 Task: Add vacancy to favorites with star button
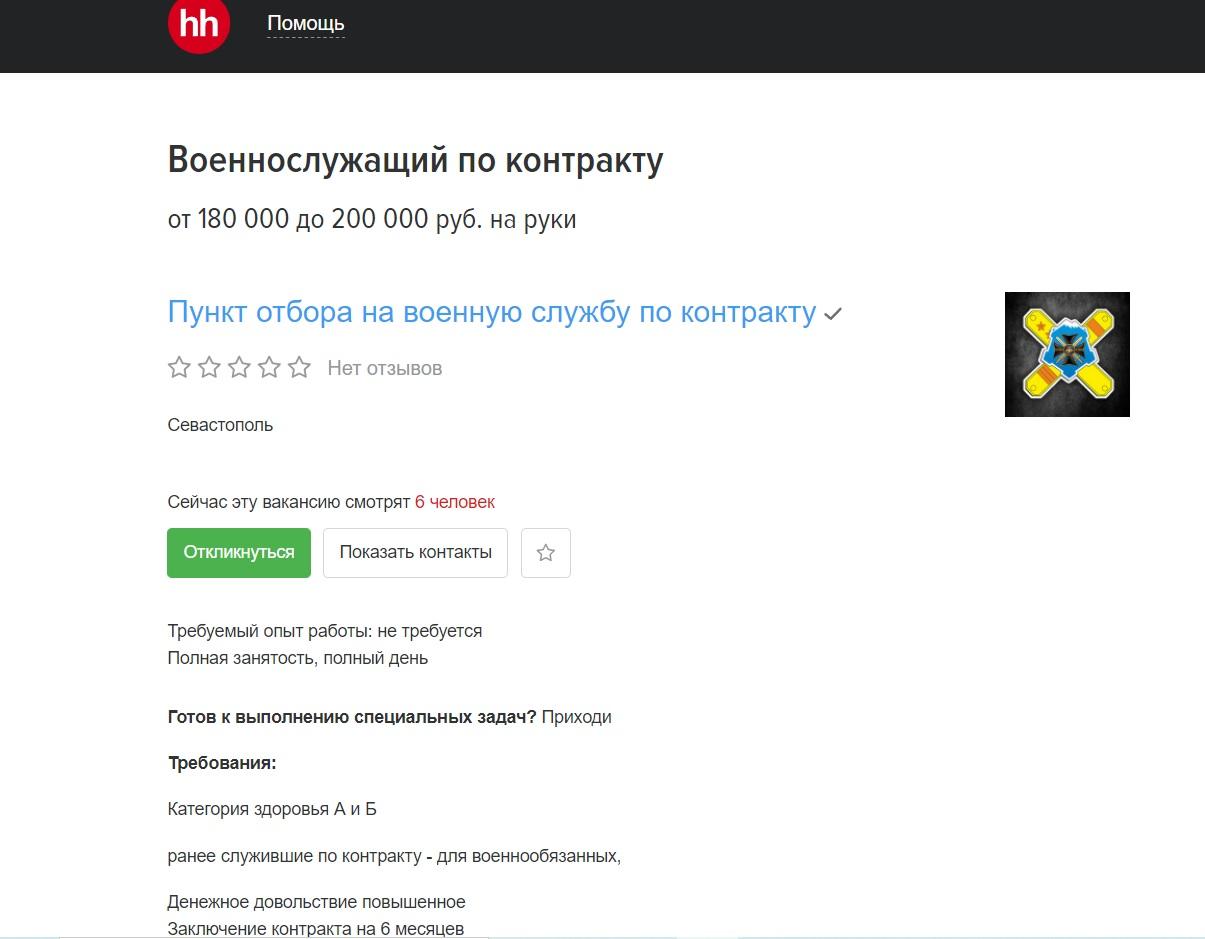click(x=545, y=552)
